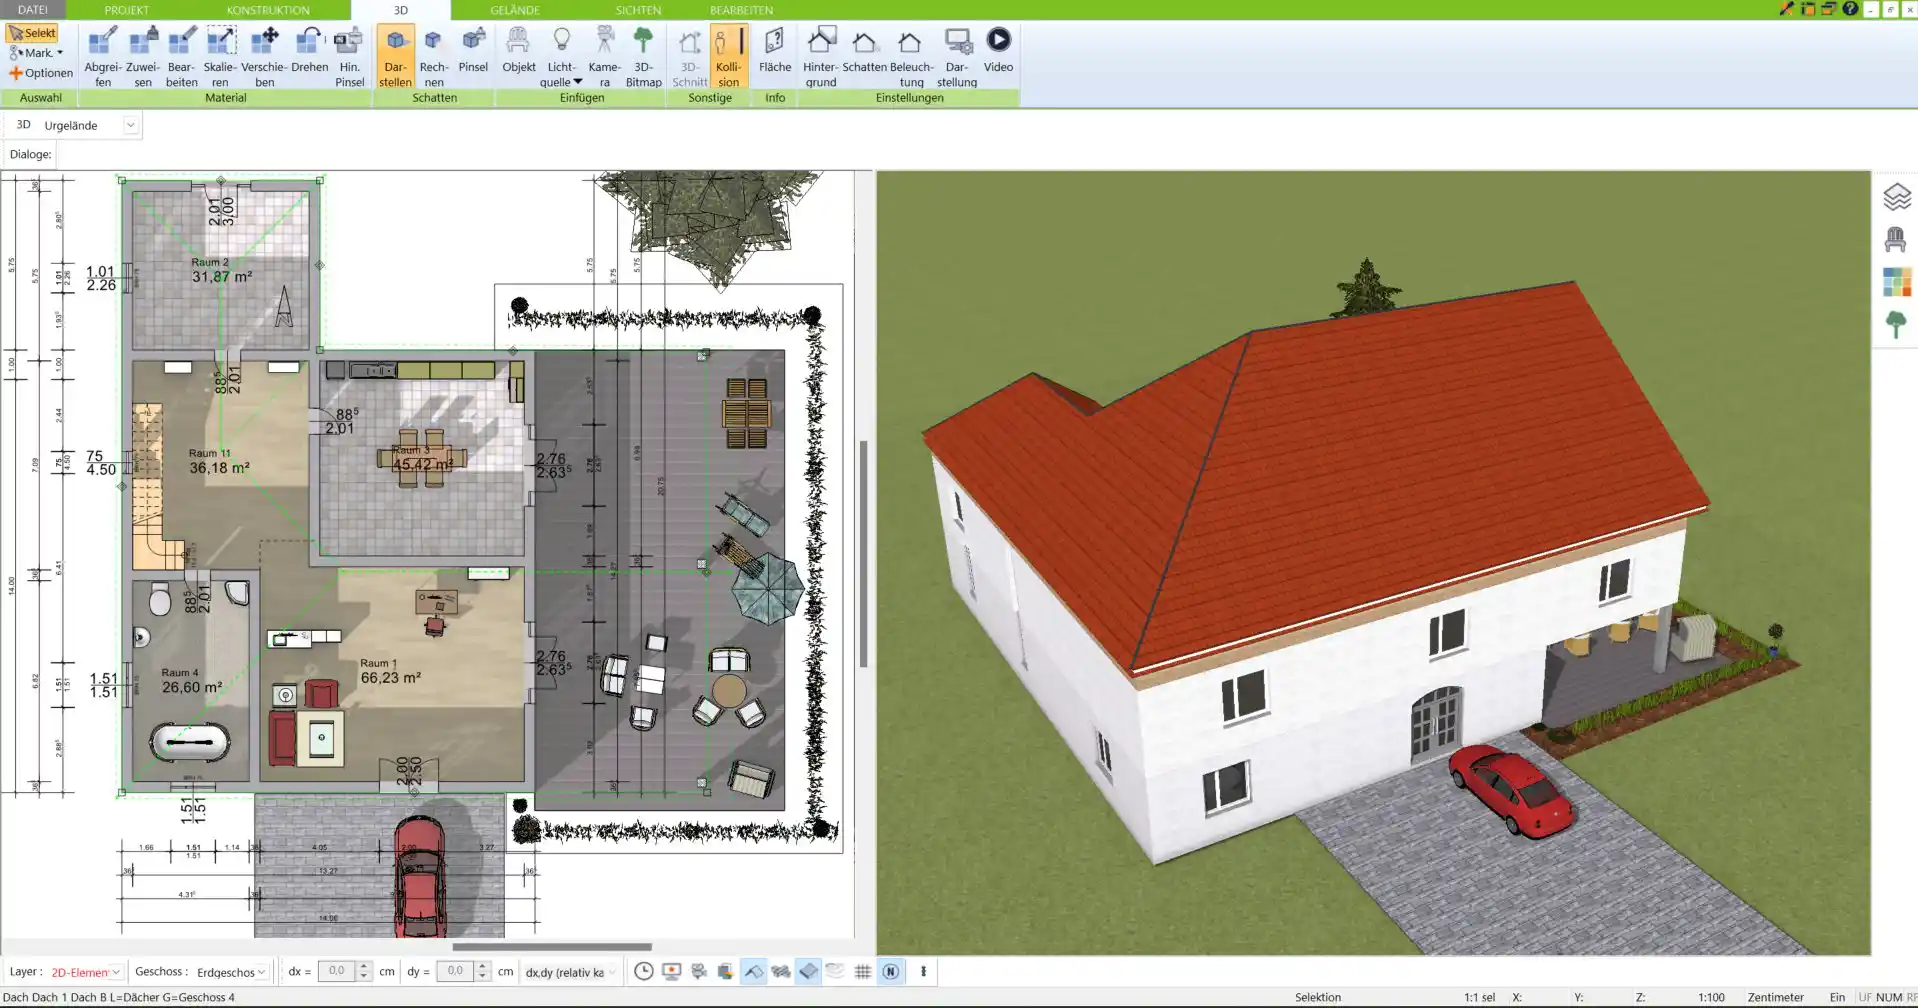The height and width of the screenshot is (1008, 1918).
Task: Click Zentimeter unit in status bar
Action: click(1775, 997)
